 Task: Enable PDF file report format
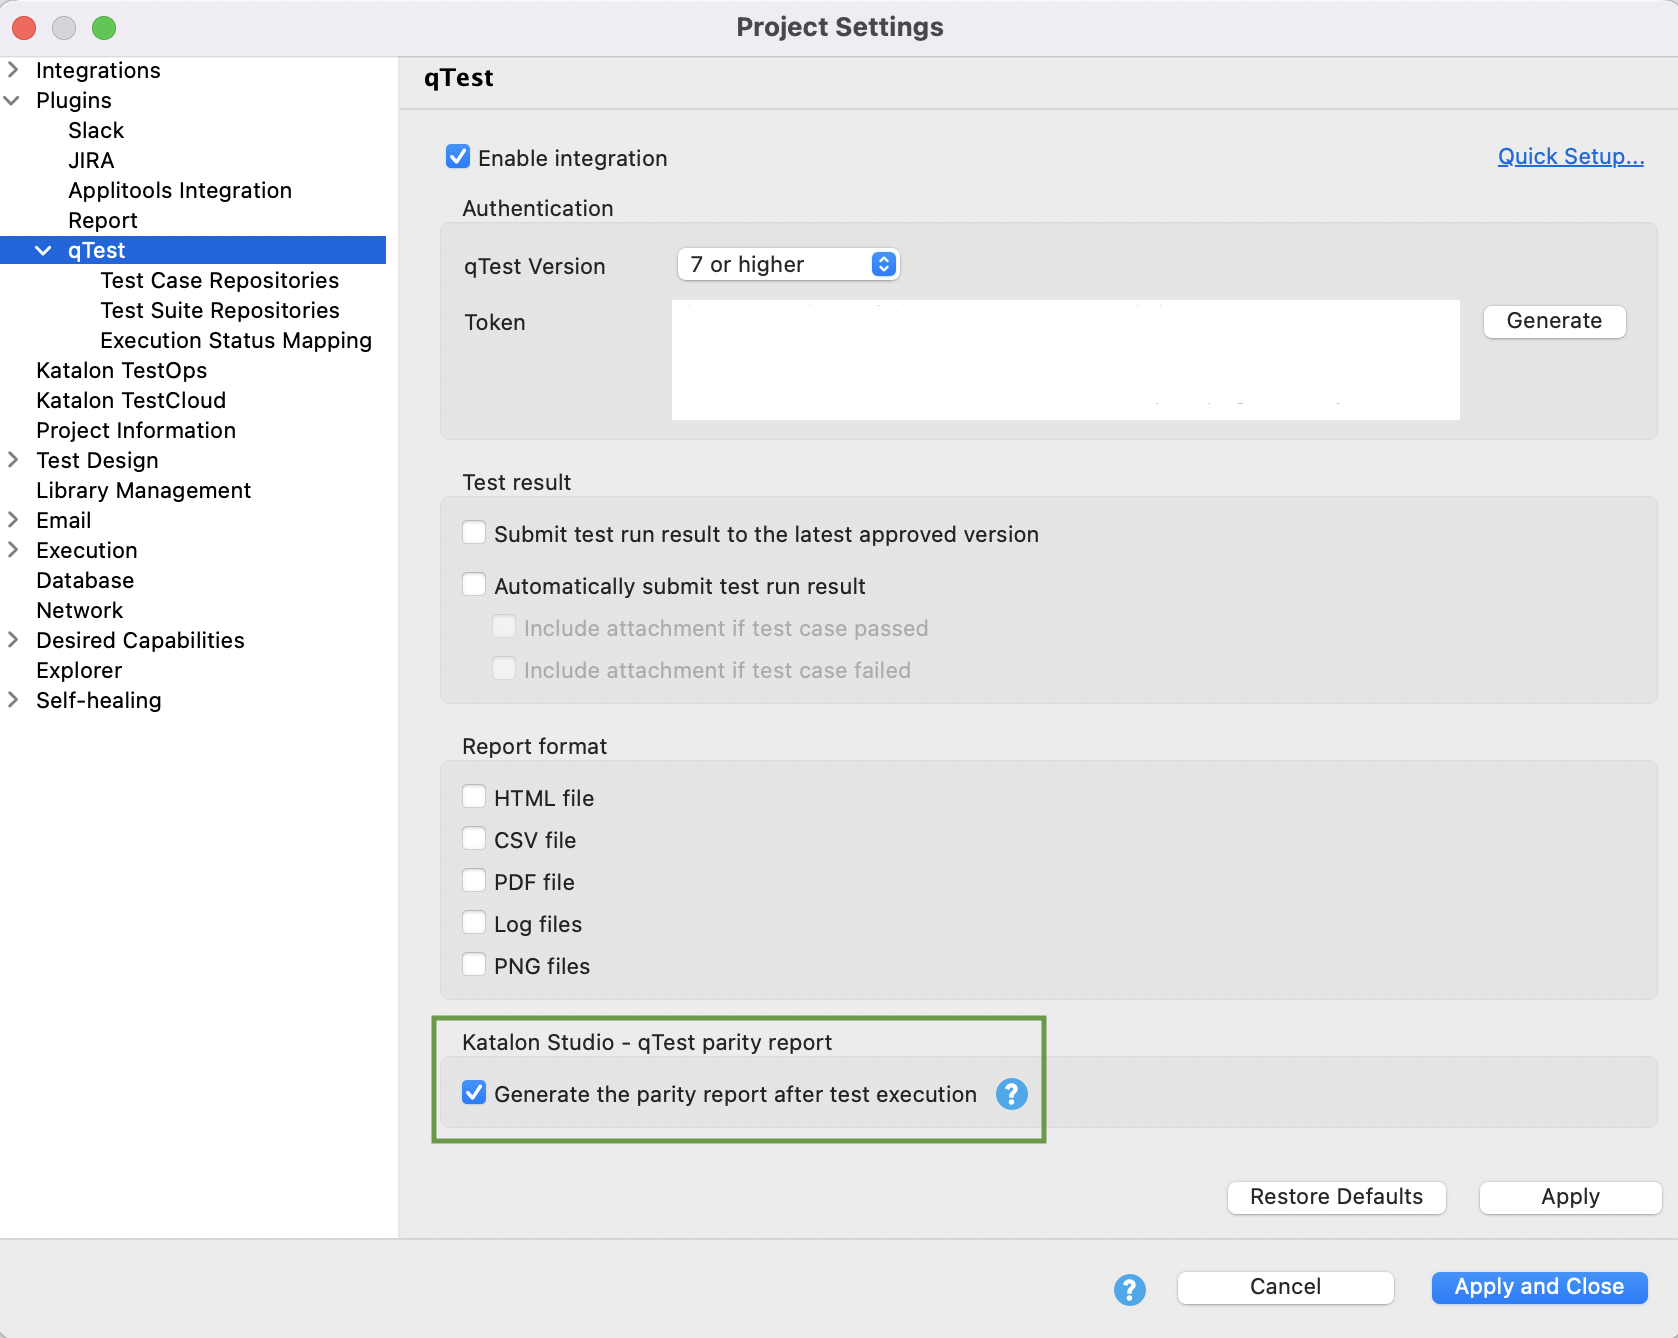(x=473, y=880)
